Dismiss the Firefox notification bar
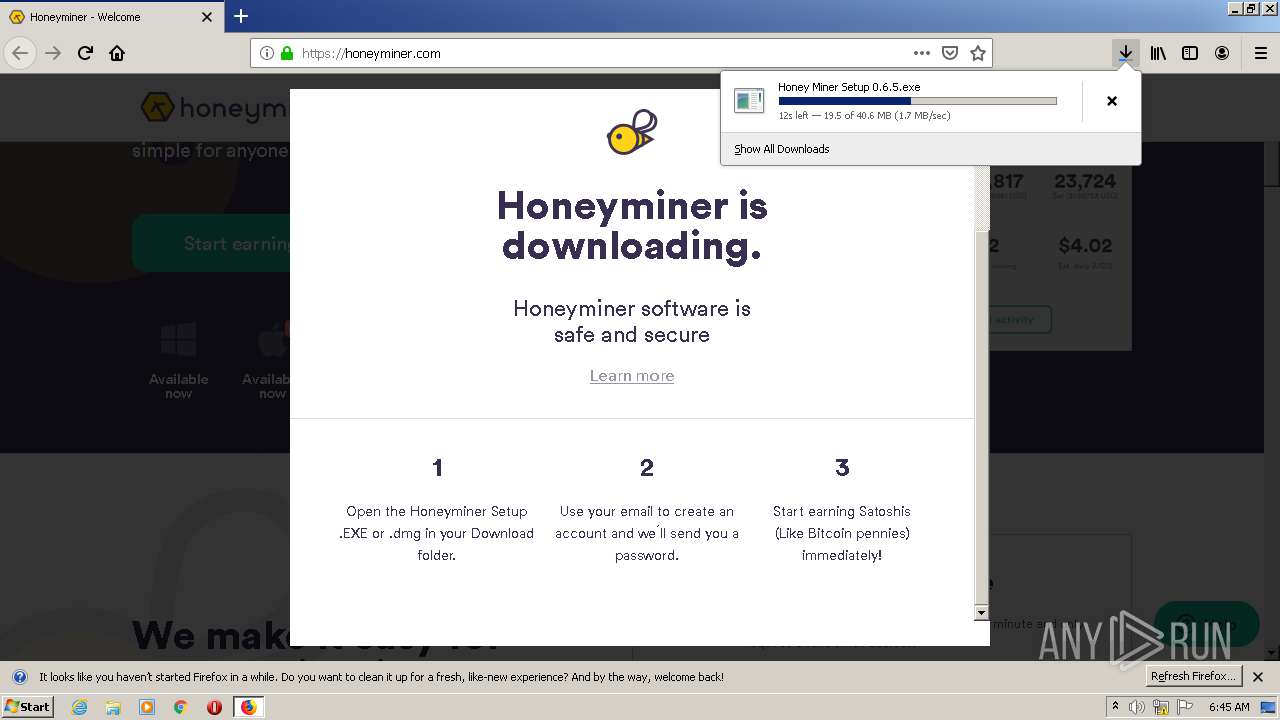Screen dimensions: 1280x720 [x=1259, y=677]
